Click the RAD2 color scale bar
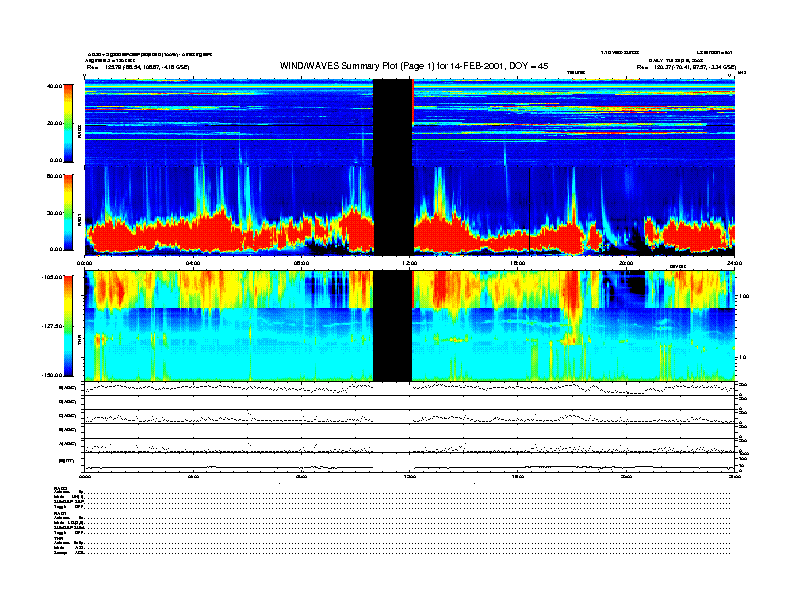Image resolution: width=792 pixels, height=612 pixels. tap(68, 123)
